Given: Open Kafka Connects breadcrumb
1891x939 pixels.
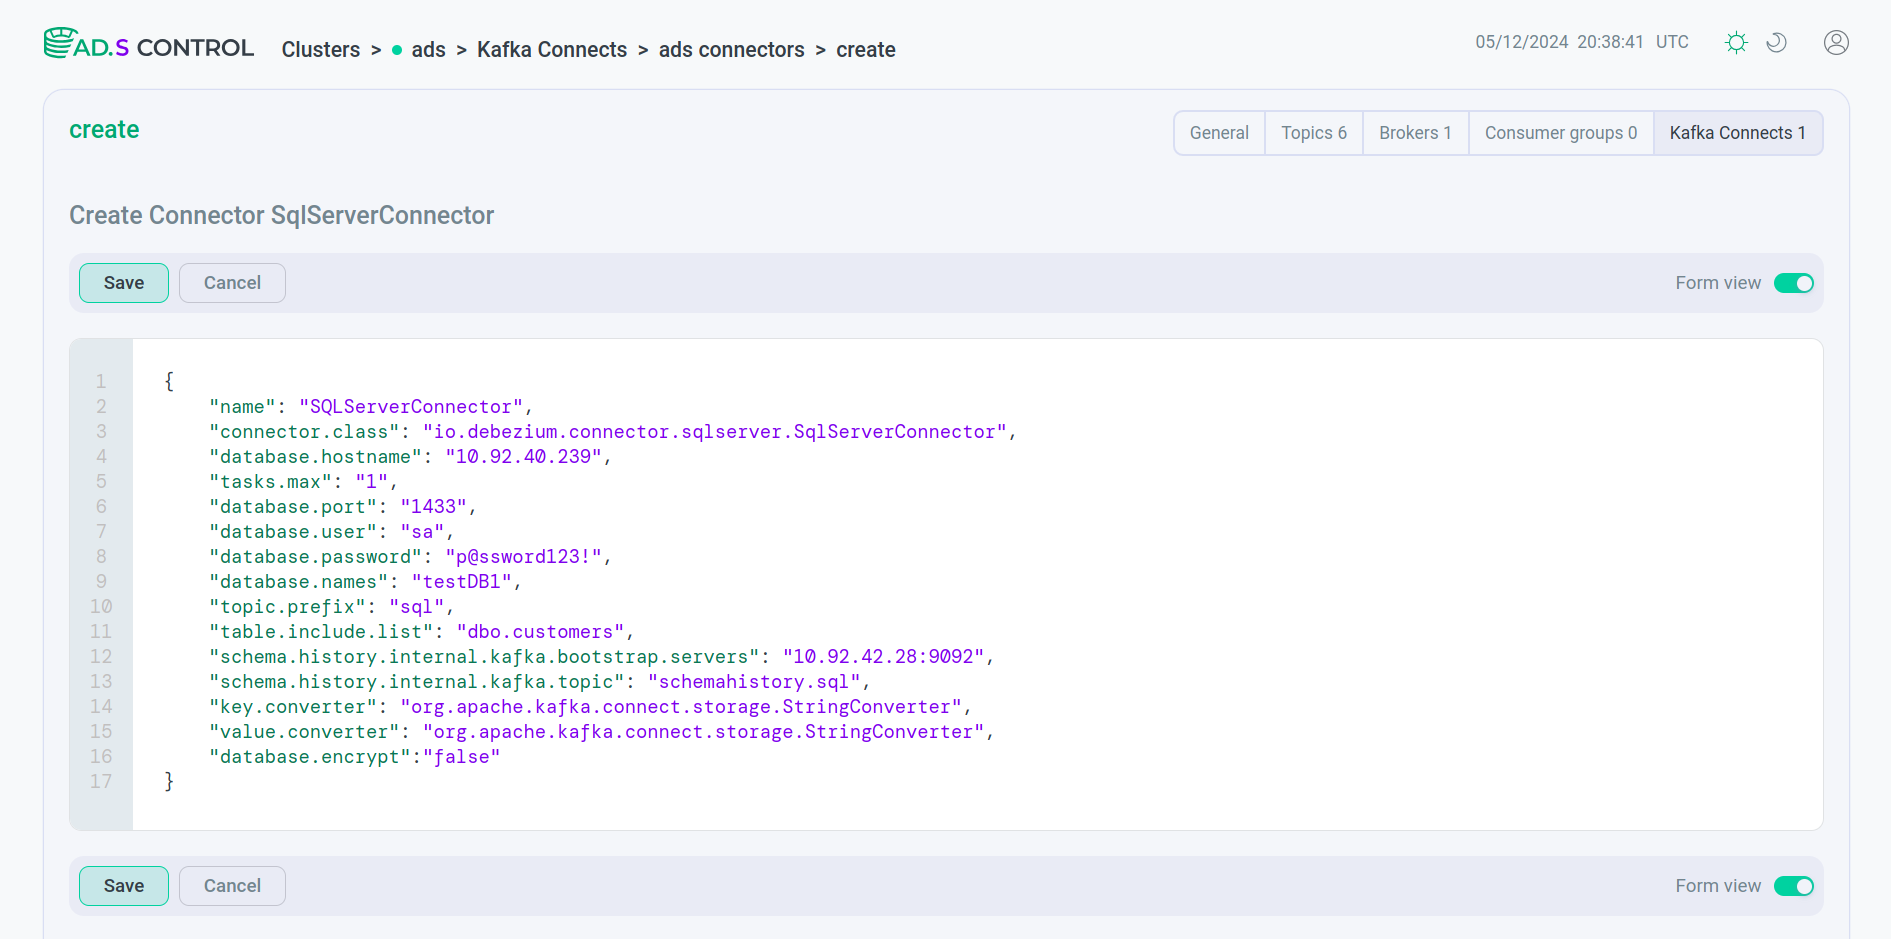Looking at the screenshot, I should coord(552,50).
